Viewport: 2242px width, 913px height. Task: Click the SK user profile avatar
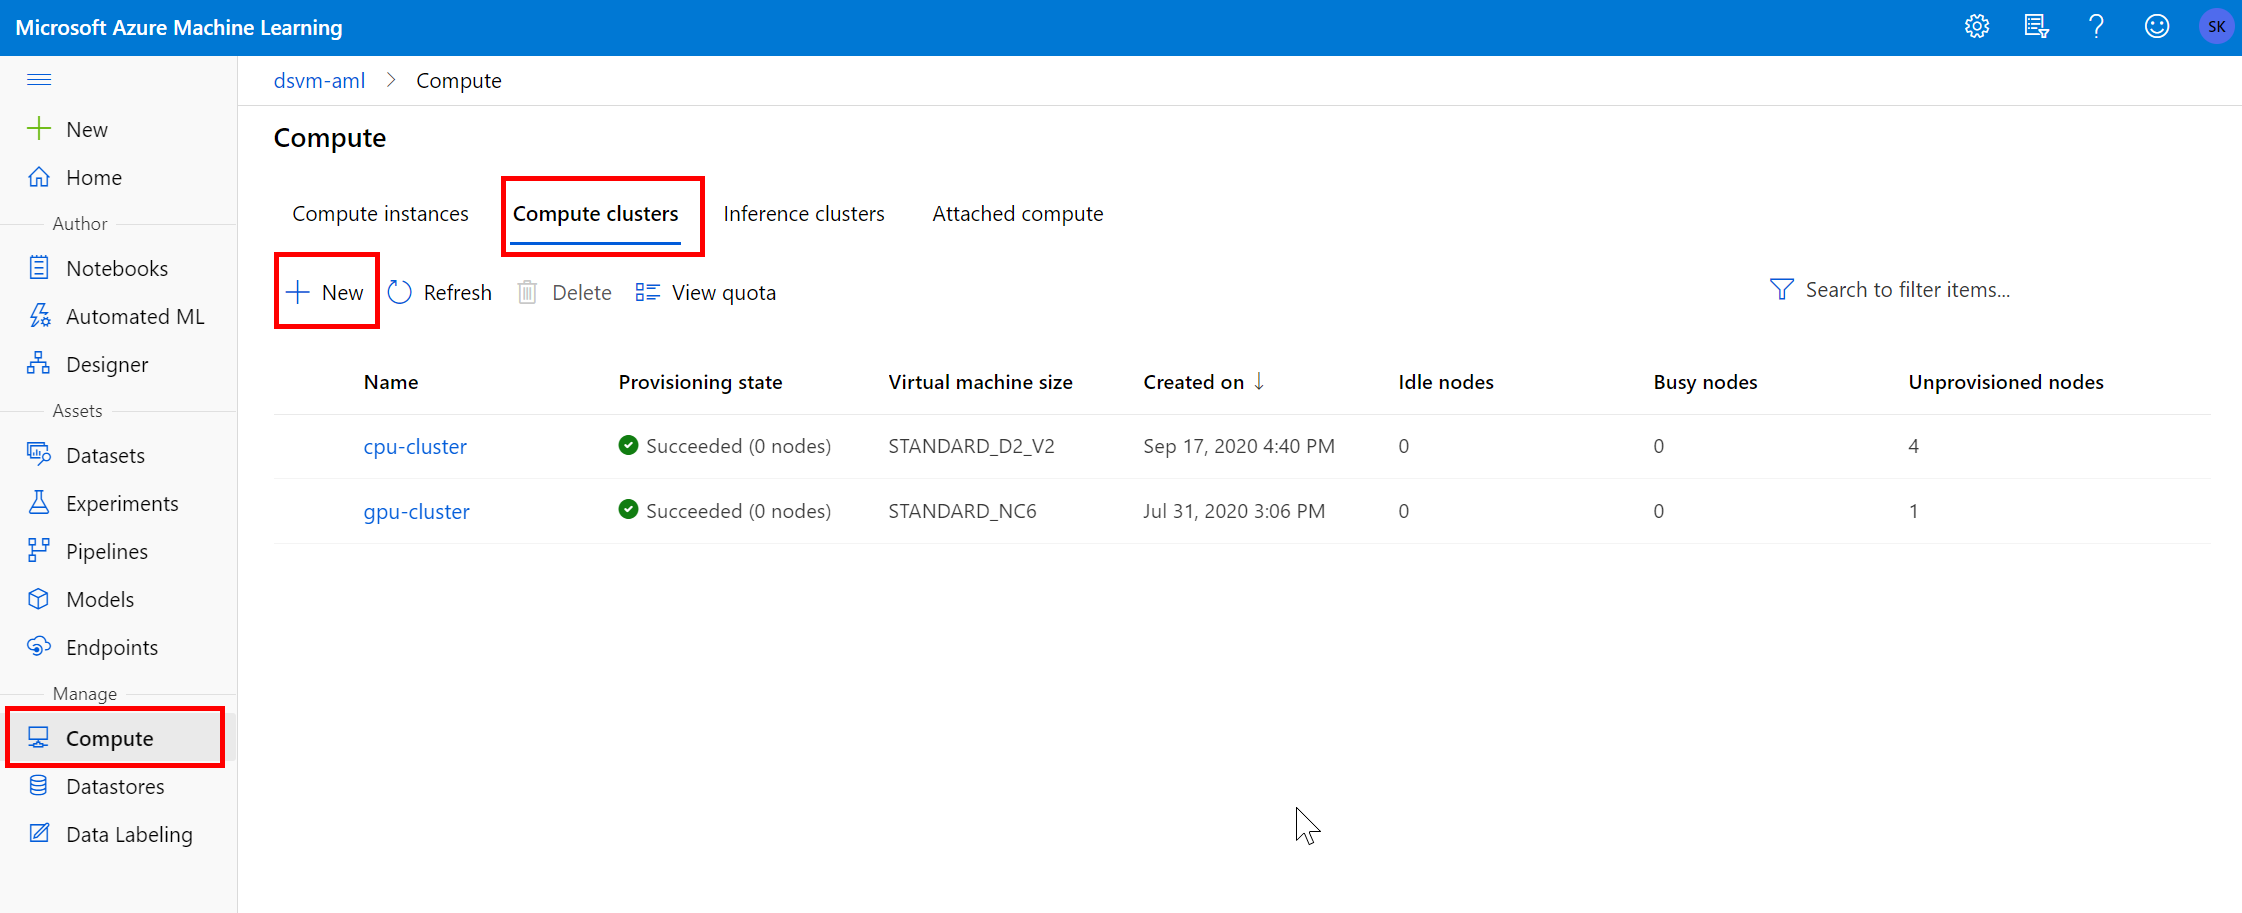coord(2216,27)
